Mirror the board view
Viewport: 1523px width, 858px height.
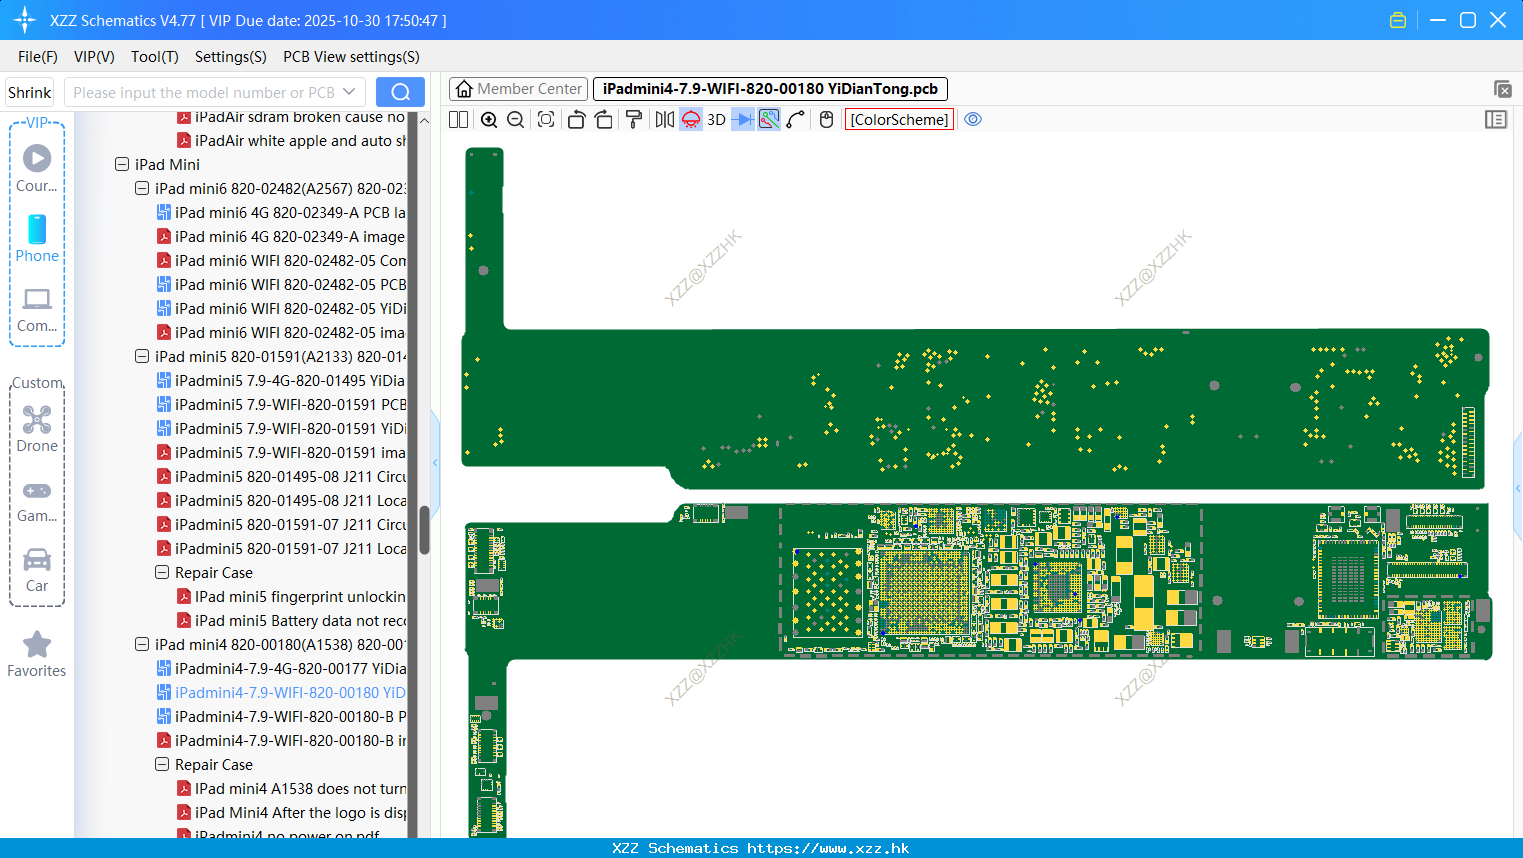point(665,120)
